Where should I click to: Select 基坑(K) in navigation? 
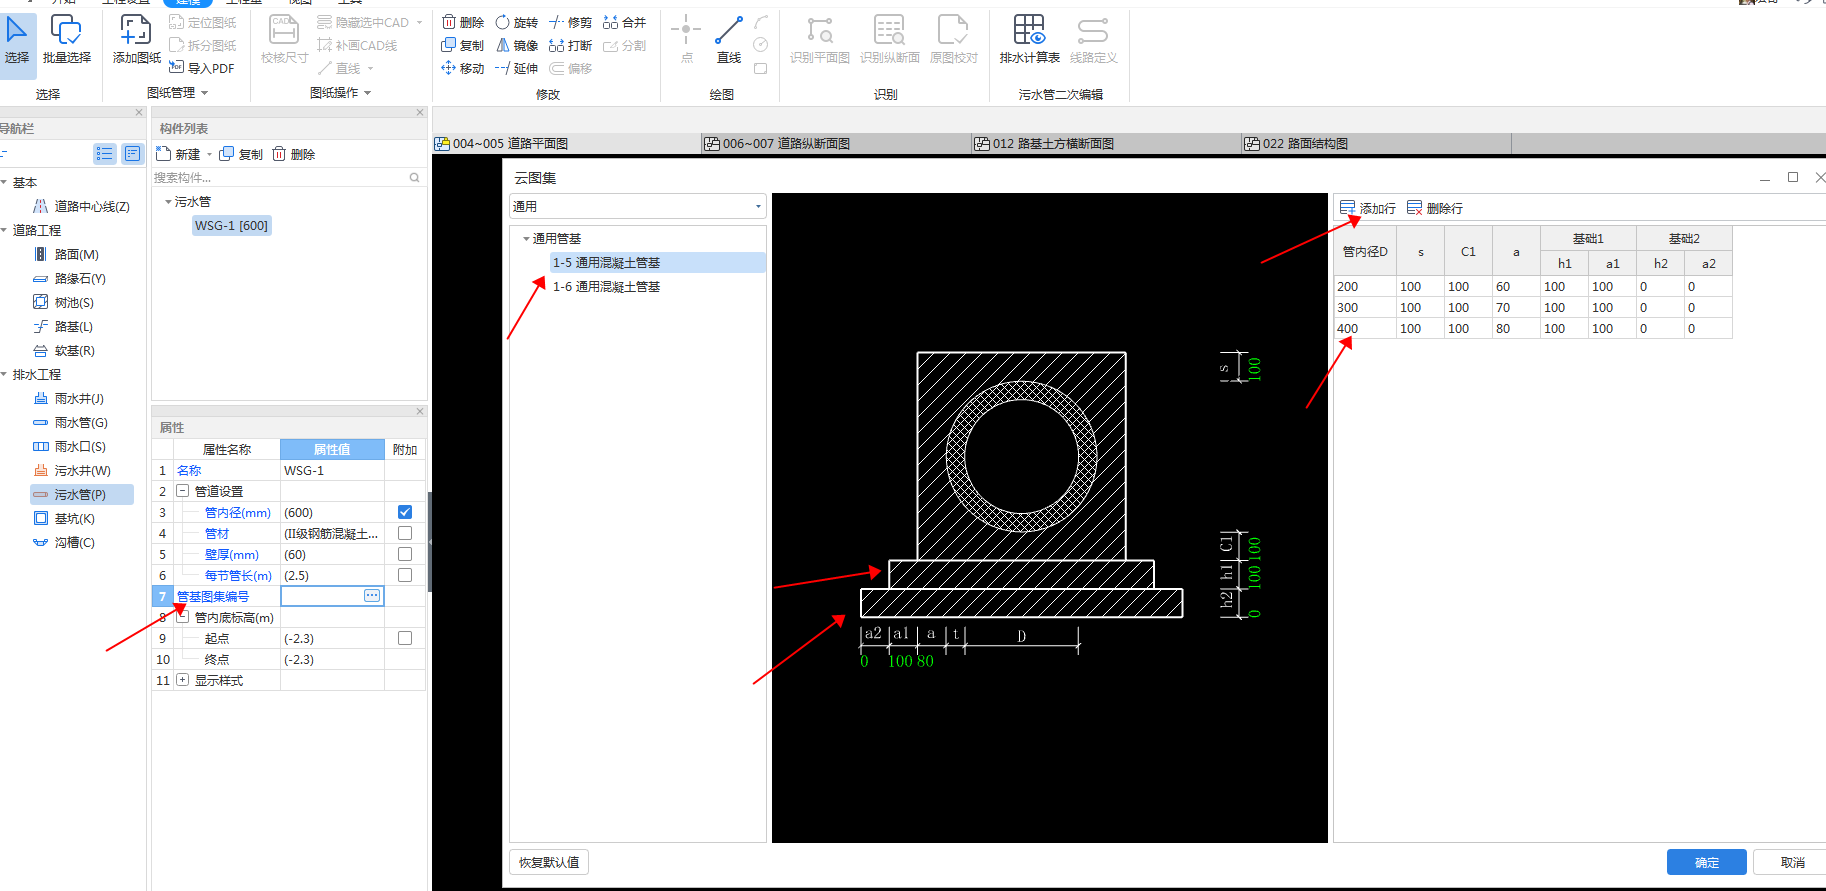pos(75,519)
